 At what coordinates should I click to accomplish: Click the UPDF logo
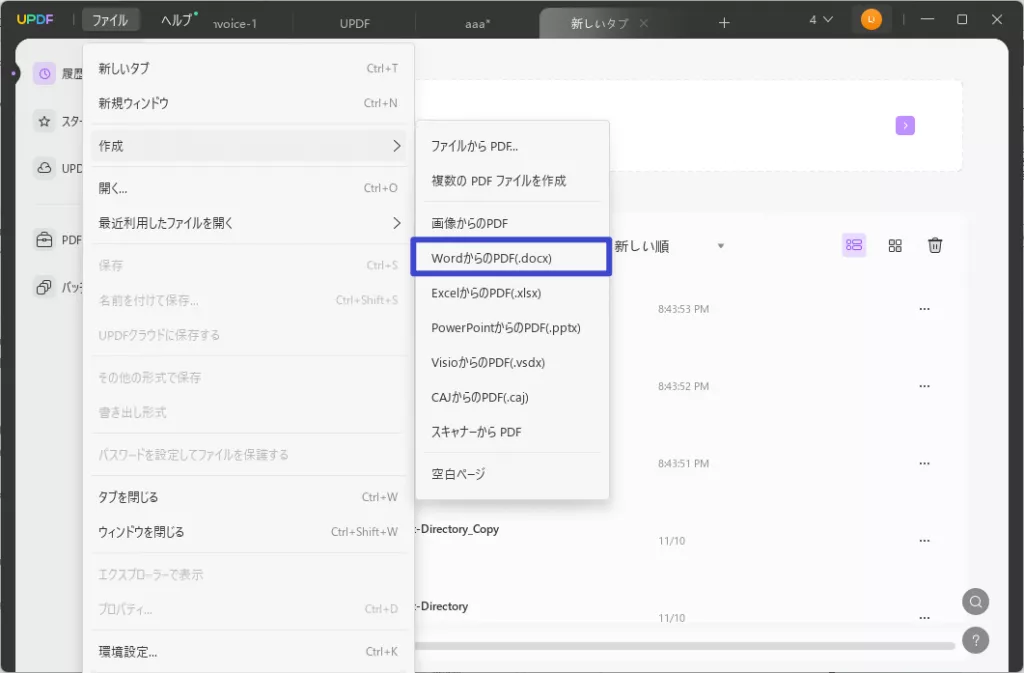35,20
